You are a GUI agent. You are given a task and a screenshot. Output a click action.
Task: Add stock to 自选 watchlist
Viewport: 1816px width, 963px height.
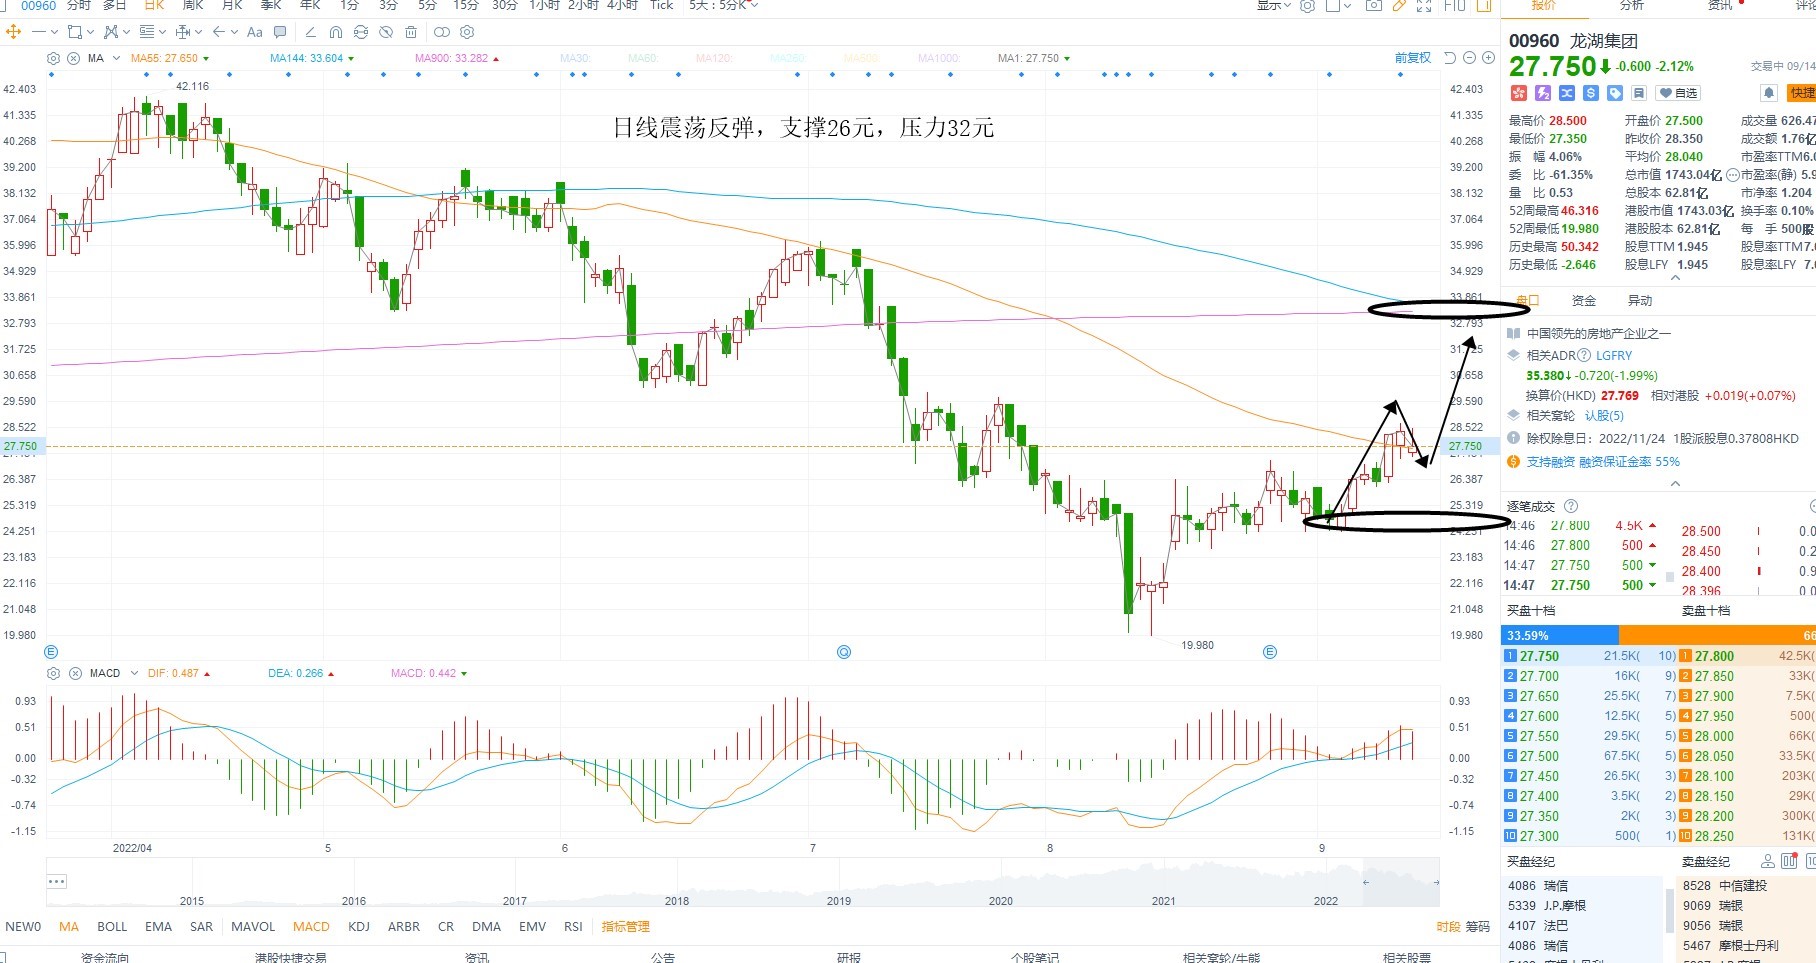pos(1678,93)
